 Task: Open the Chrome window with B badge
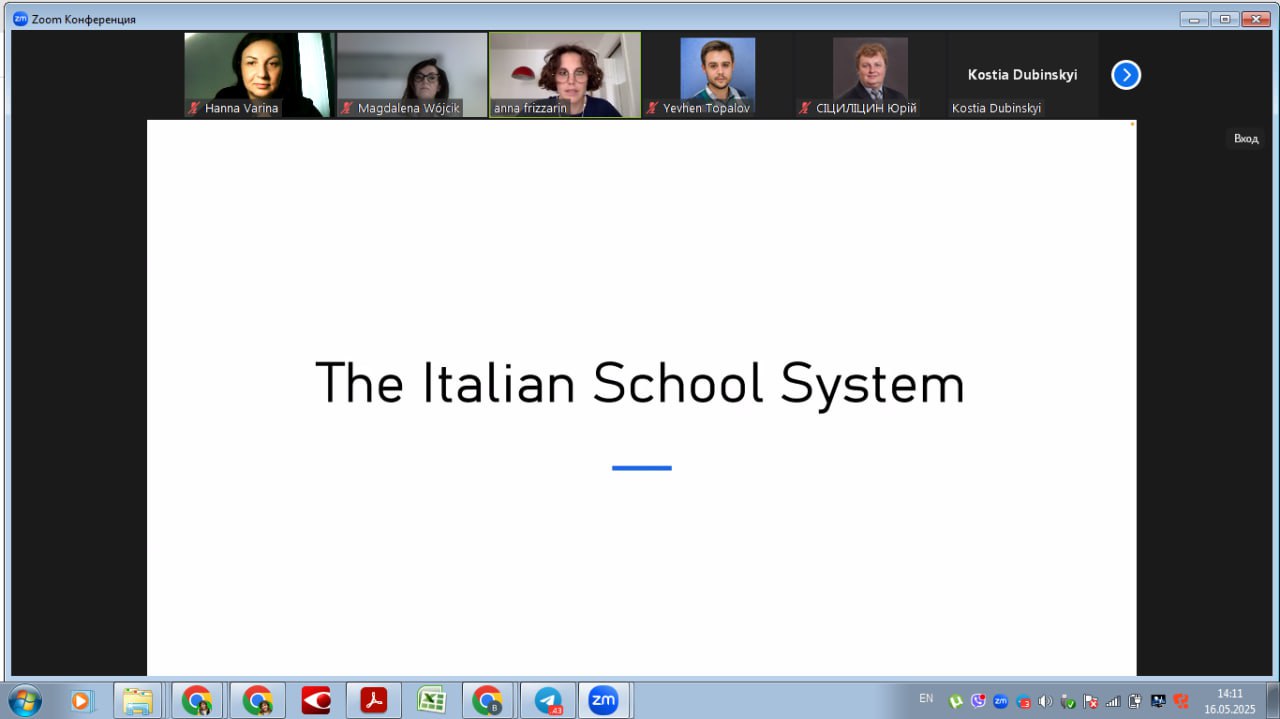[488, 701]
